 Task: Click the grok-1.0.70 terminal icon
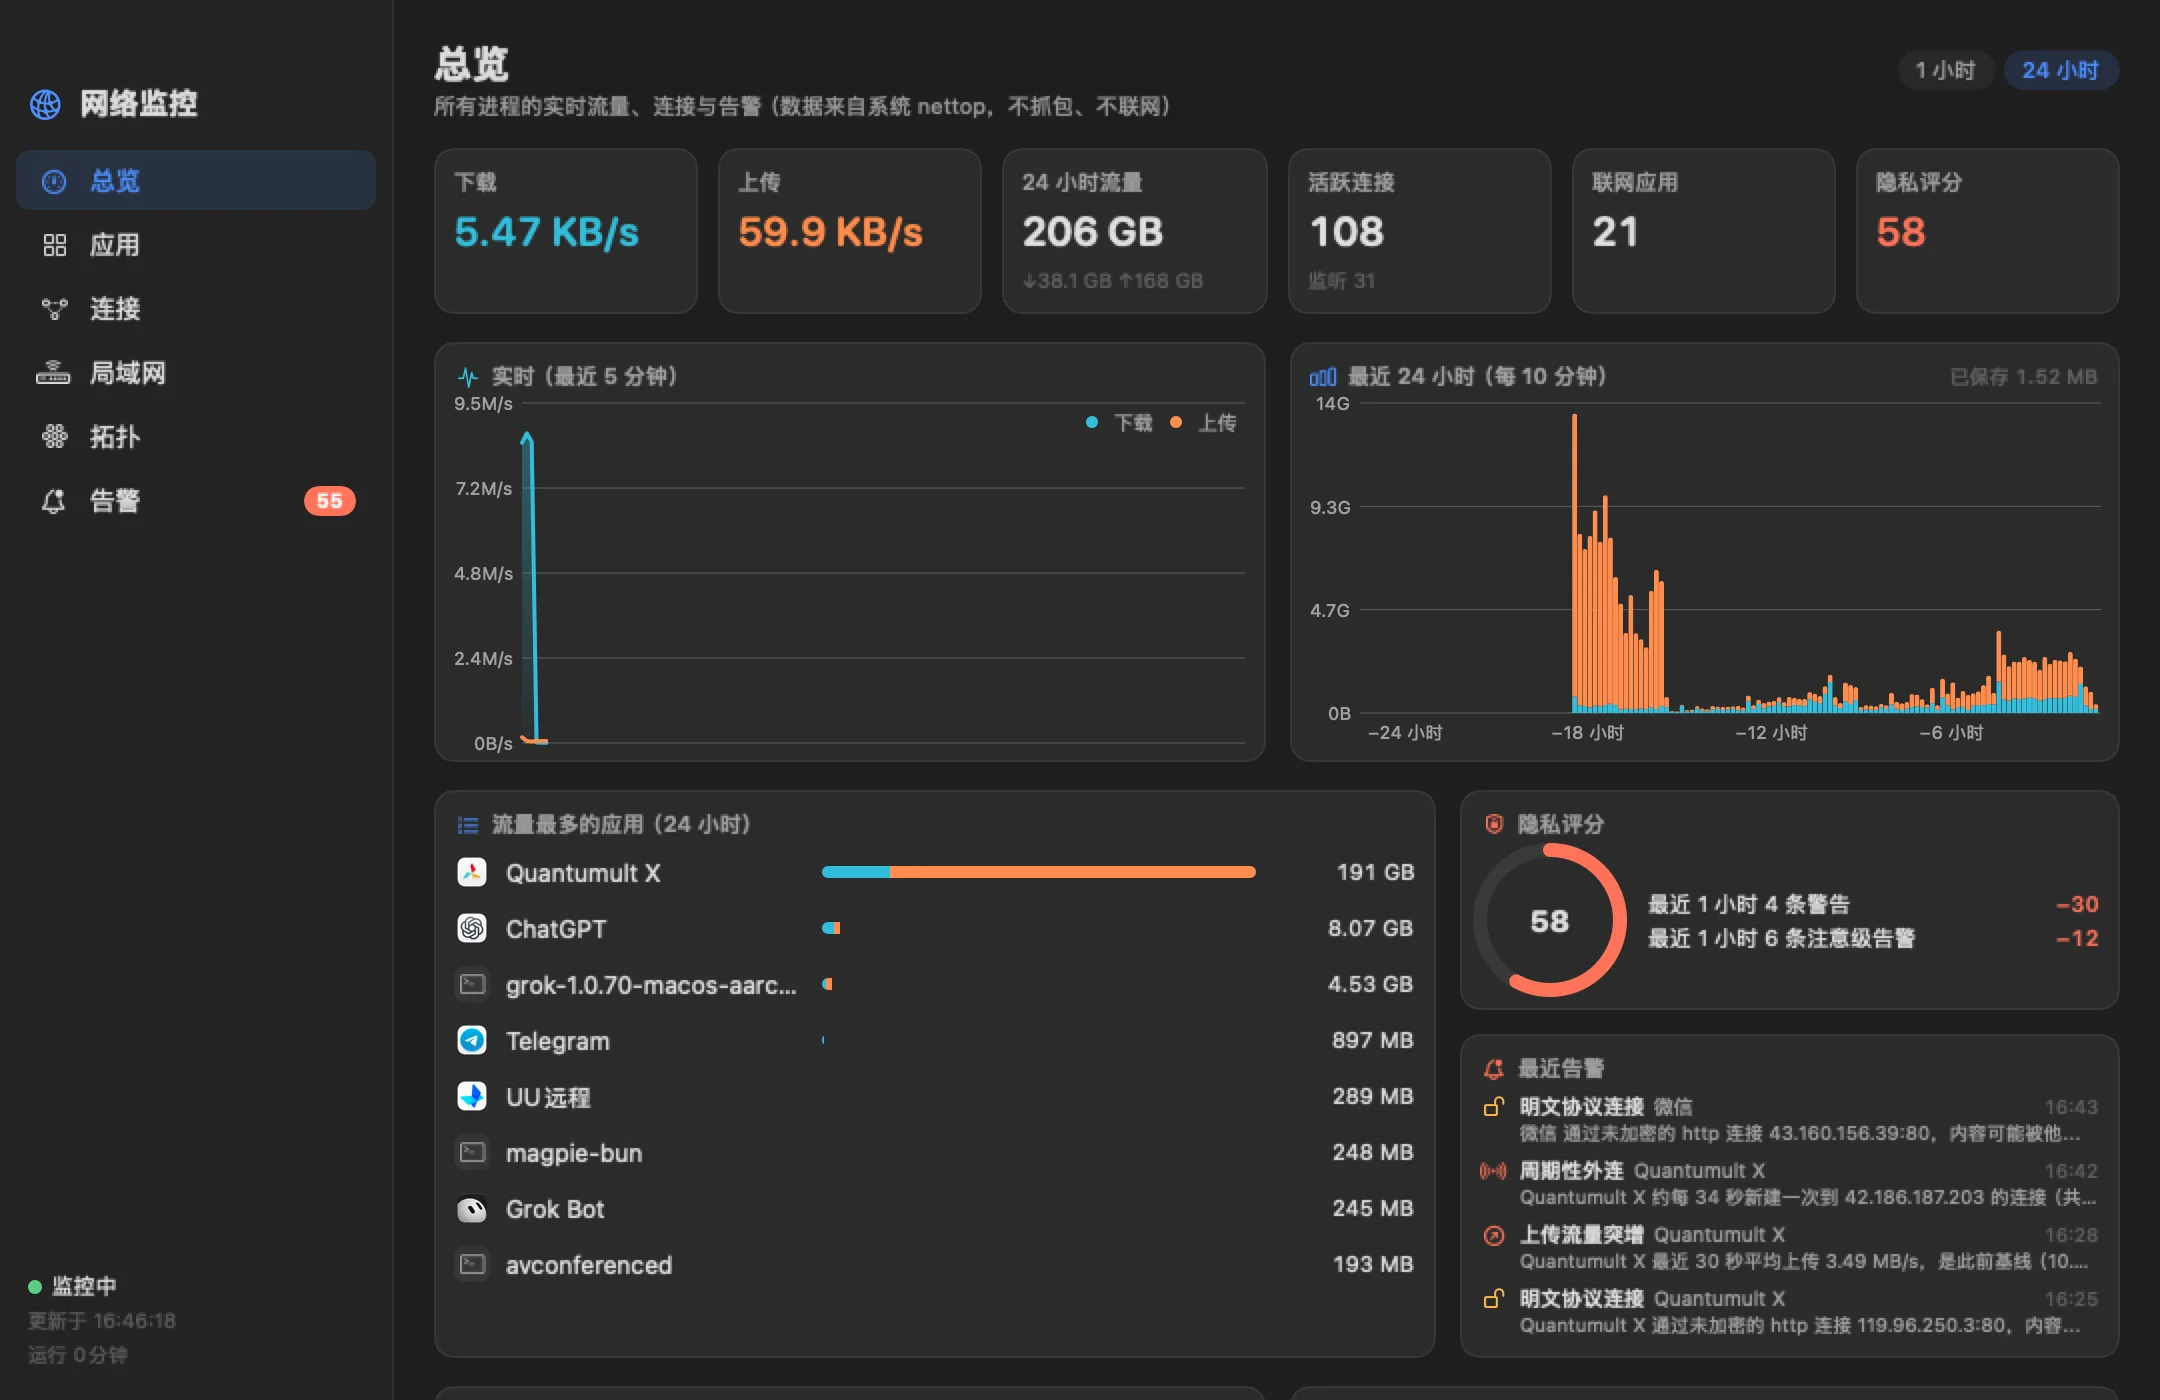tap(472, 984)
